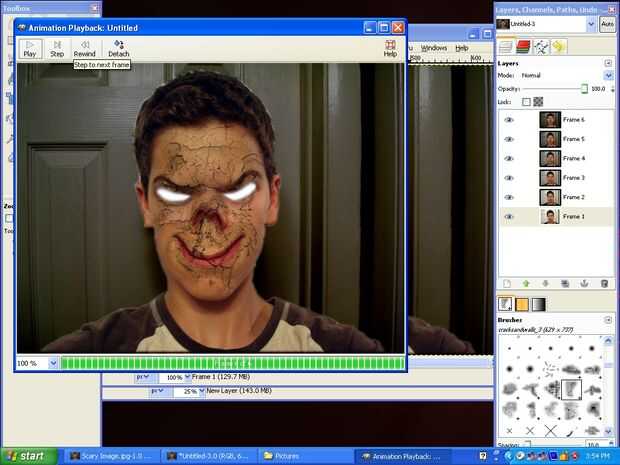Toggle the lock pixels checkbox
Image resolution: width=620 pixels, height=465 pixels.
[526, 102]
